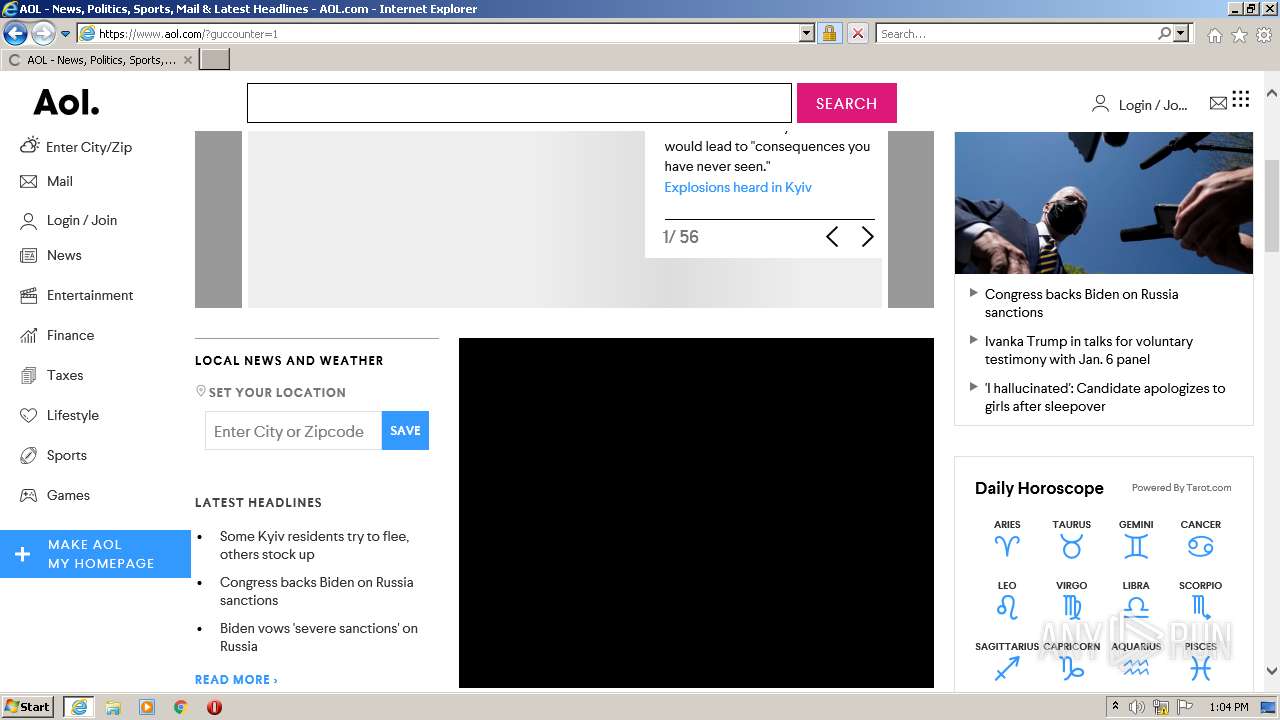Open Mail in the sidebar
Image resolution: width=1280 pixels, height=720 pixels.
(x=60, y=181)
